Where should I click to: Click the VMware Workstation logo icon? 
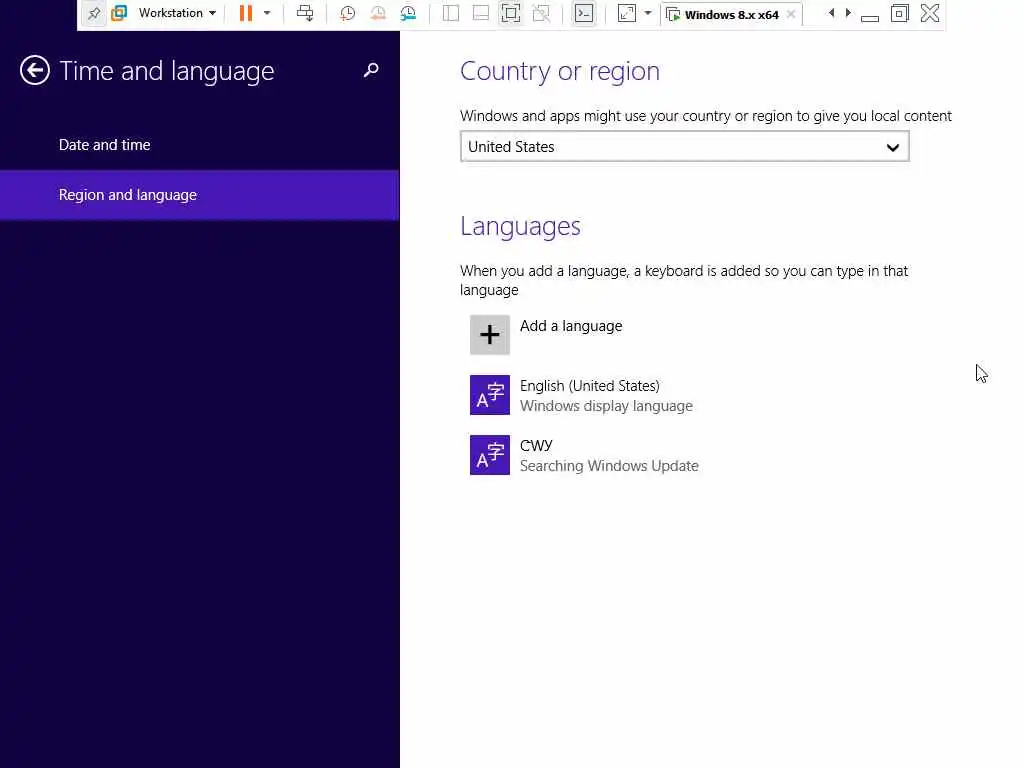click(x=119, y=13)
